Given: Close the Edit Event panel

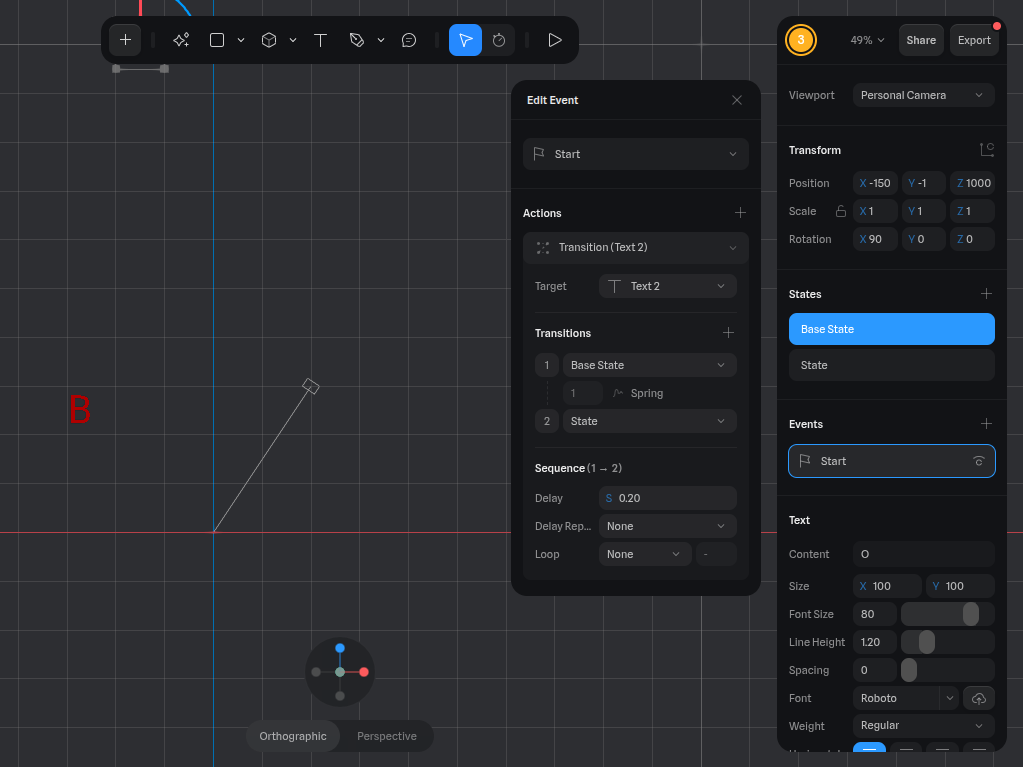Looking at the screenshot, I should [x=737, y=100].
